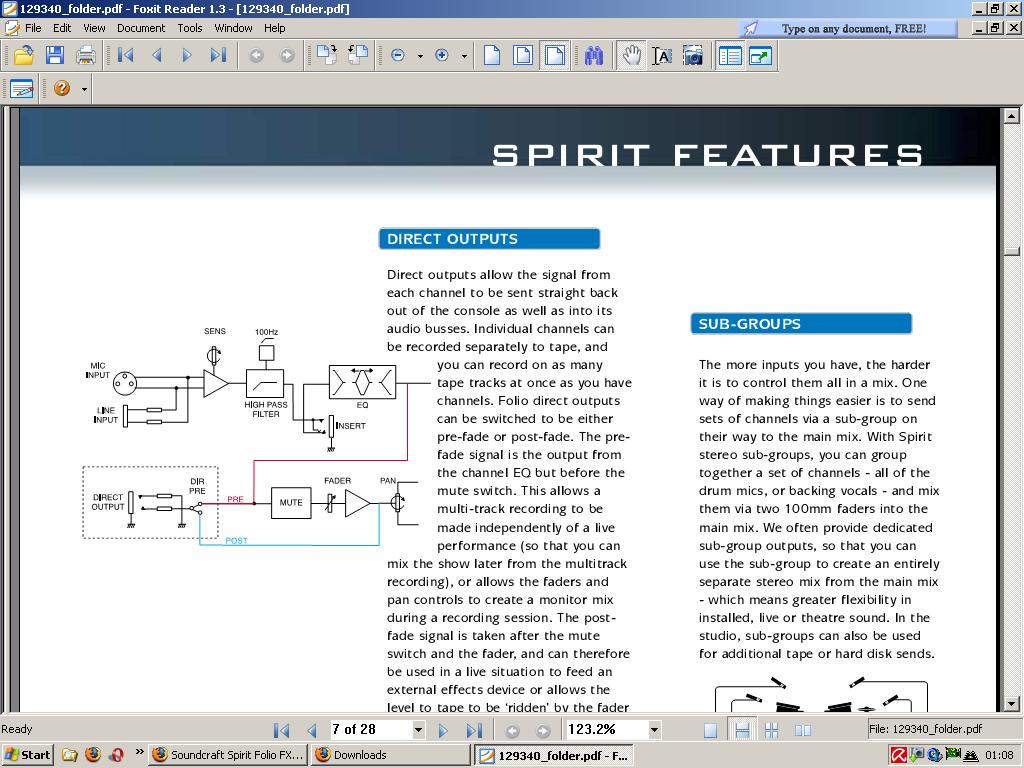Open the Window menu
Screen dimensions: 1024x768
click(x=233, y=28)
